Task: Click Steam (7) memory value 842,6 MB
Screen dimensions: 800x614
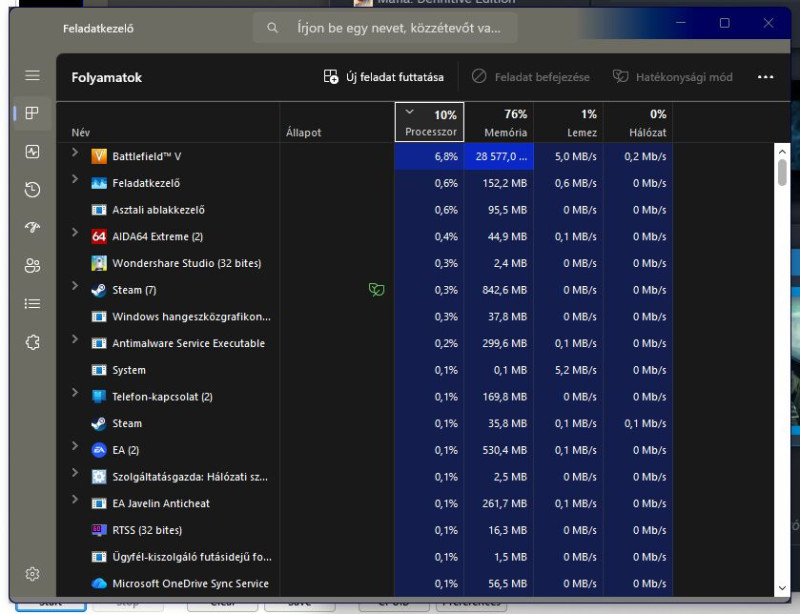Action: tap(505, 290)
